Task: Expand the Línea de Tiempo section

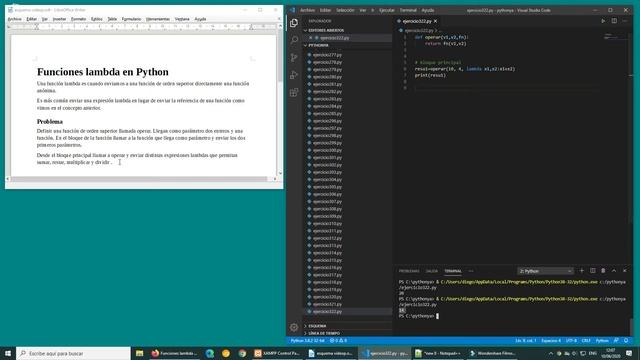Action: 322,333
